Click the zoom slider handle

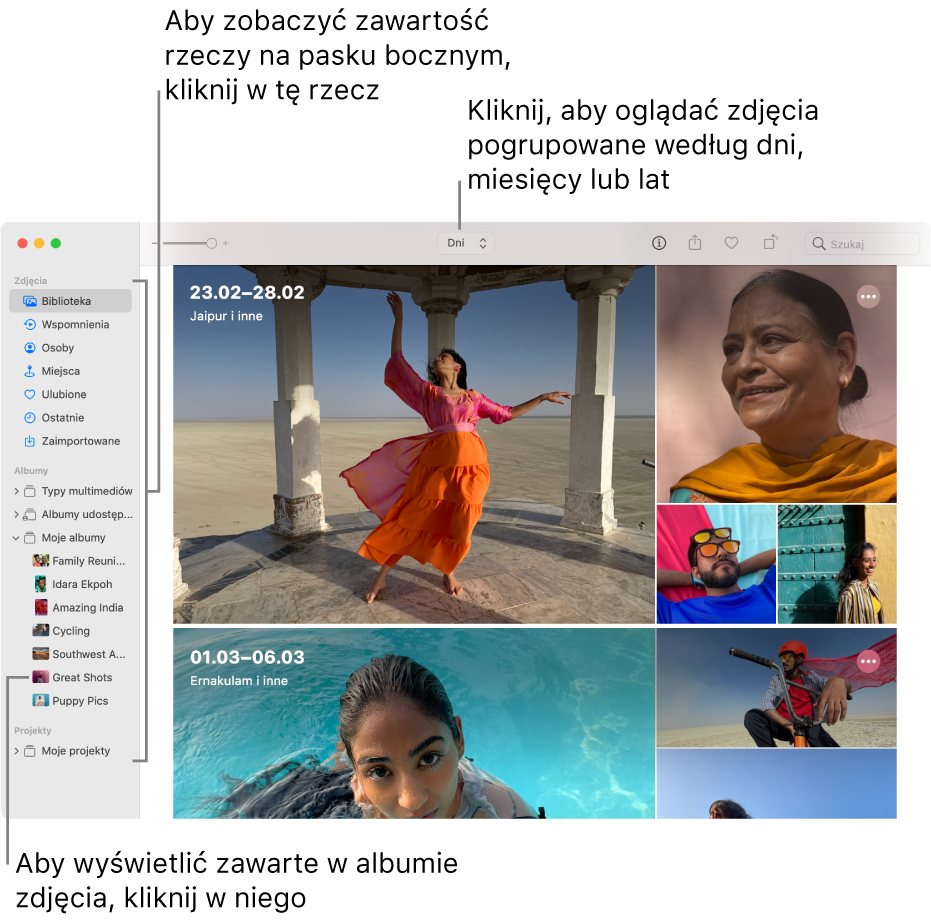tap(211, 243)
